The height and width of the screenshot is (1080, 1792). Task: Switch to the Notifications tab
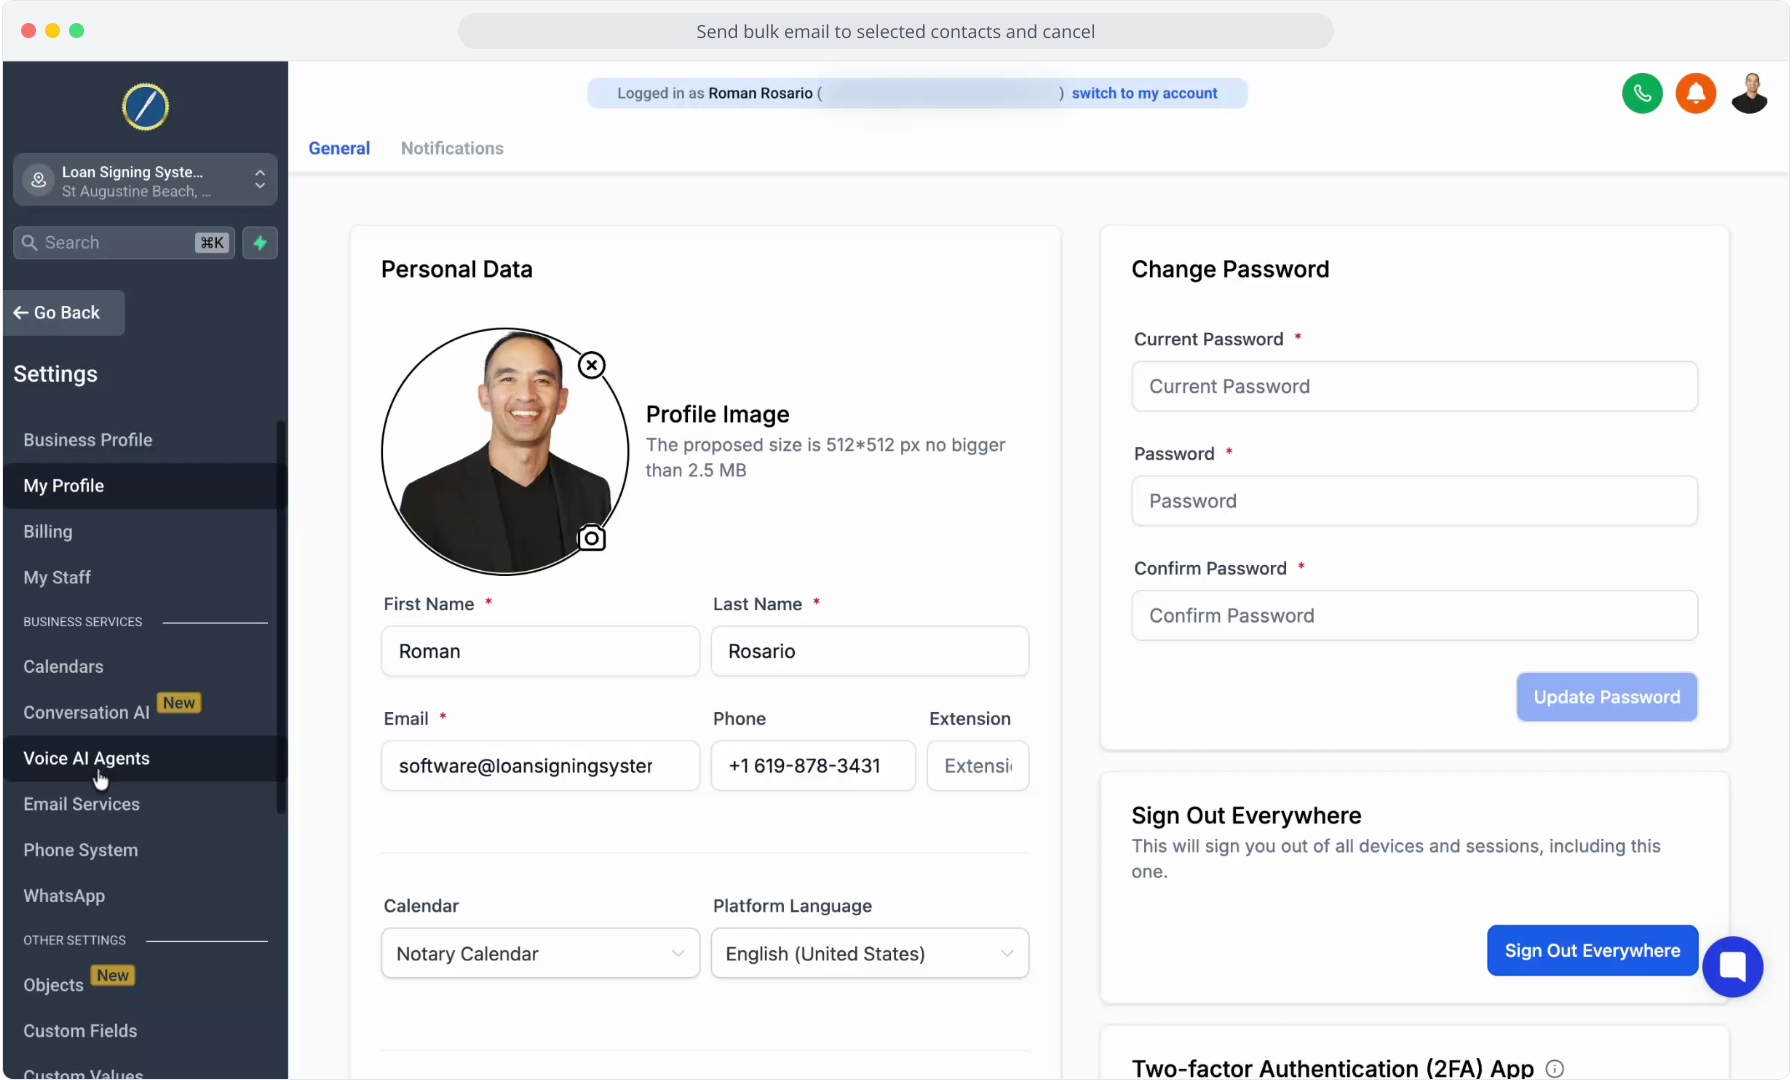tap(452, 148)
